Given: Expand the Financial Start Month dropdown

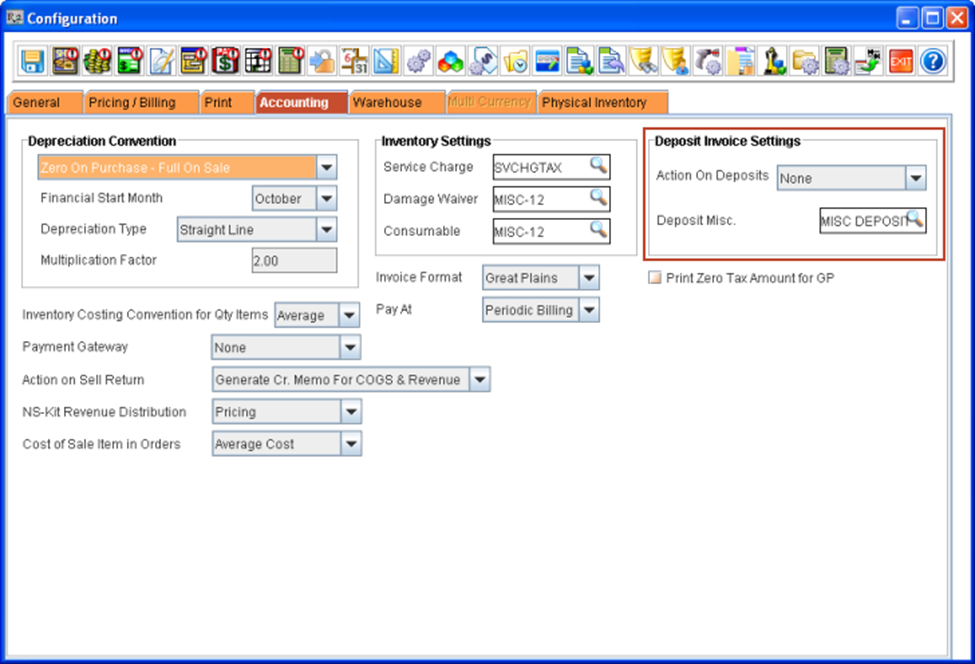Looking at the screenshot, I should (327, 199).
